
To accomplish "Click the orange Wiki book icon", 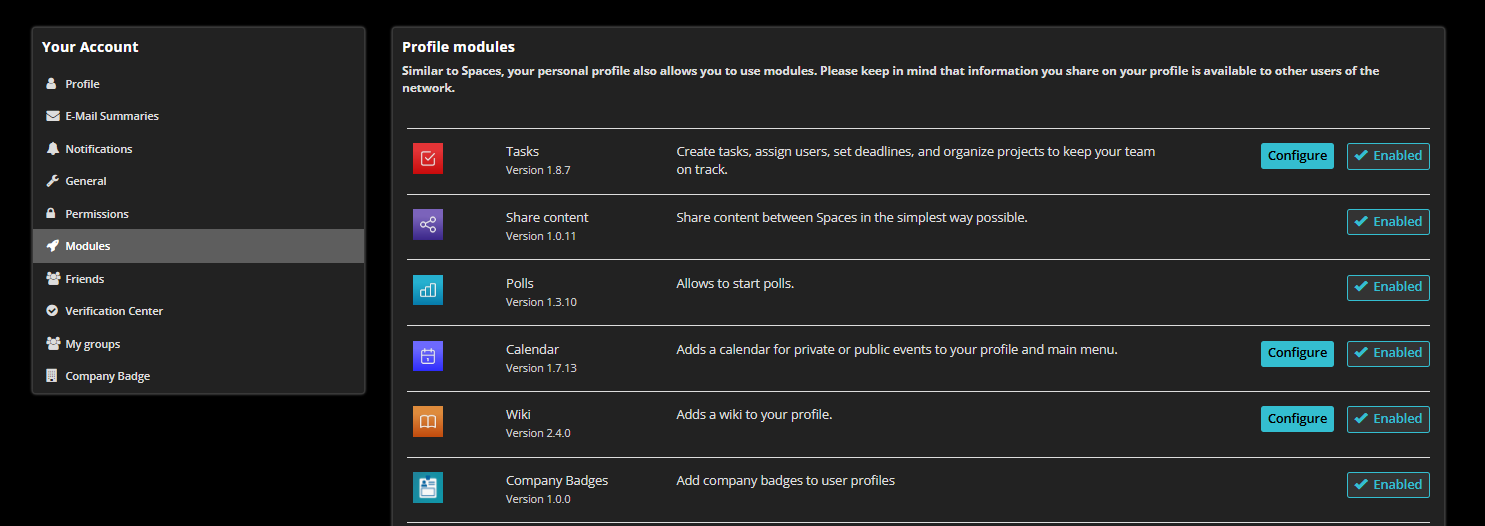I will 427,421.
